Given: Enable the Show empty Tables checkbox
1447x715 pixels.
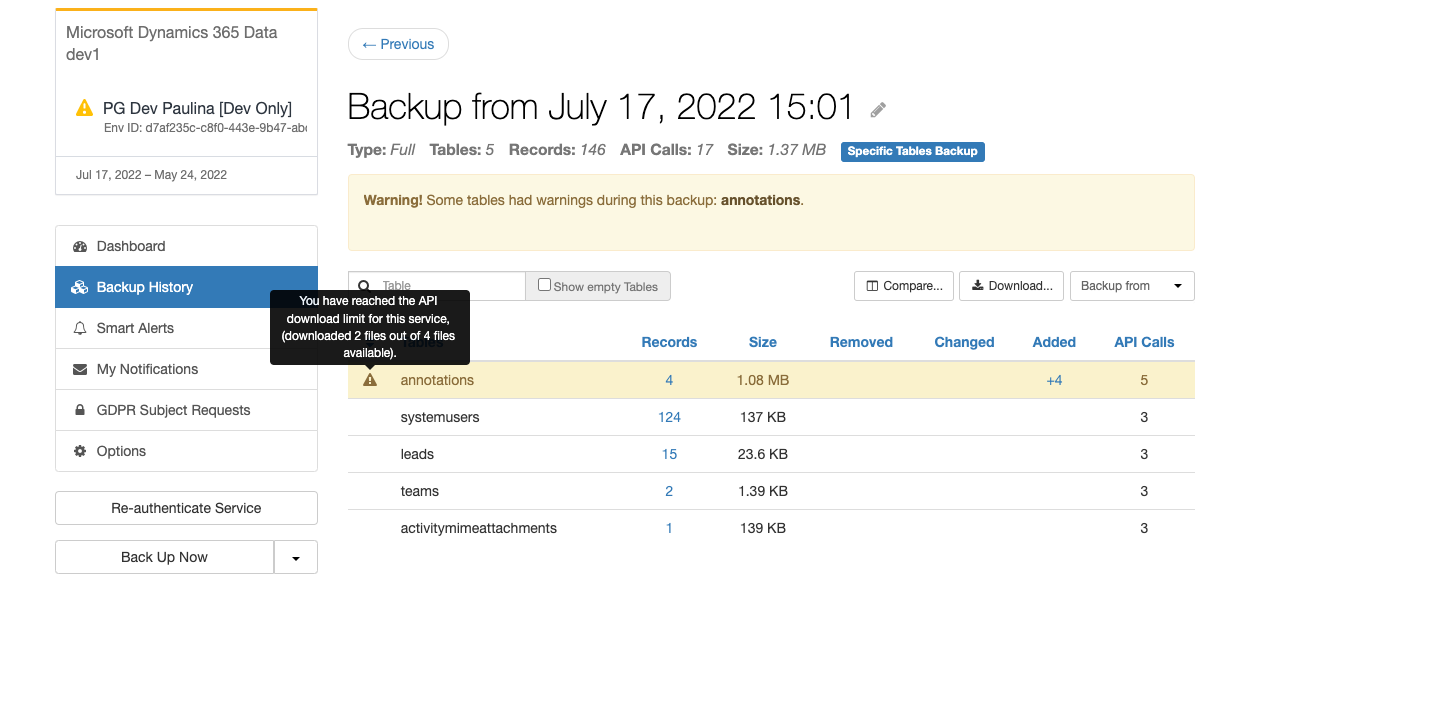Looking at the screenshot, I should coord(544,284).
